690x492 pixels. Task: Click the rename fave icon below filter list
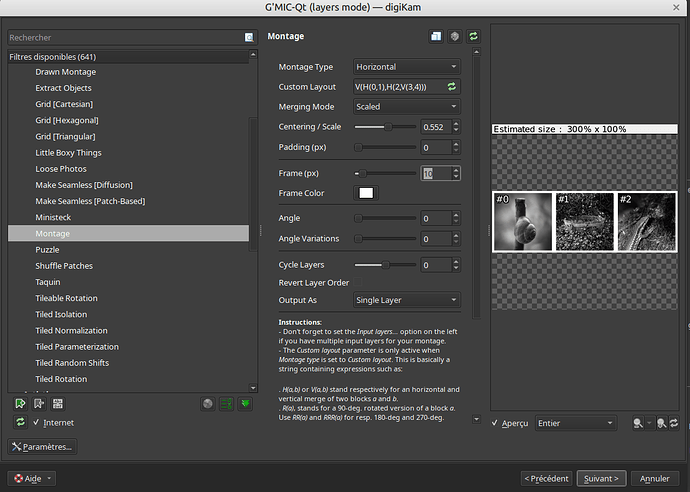point(58,404)
